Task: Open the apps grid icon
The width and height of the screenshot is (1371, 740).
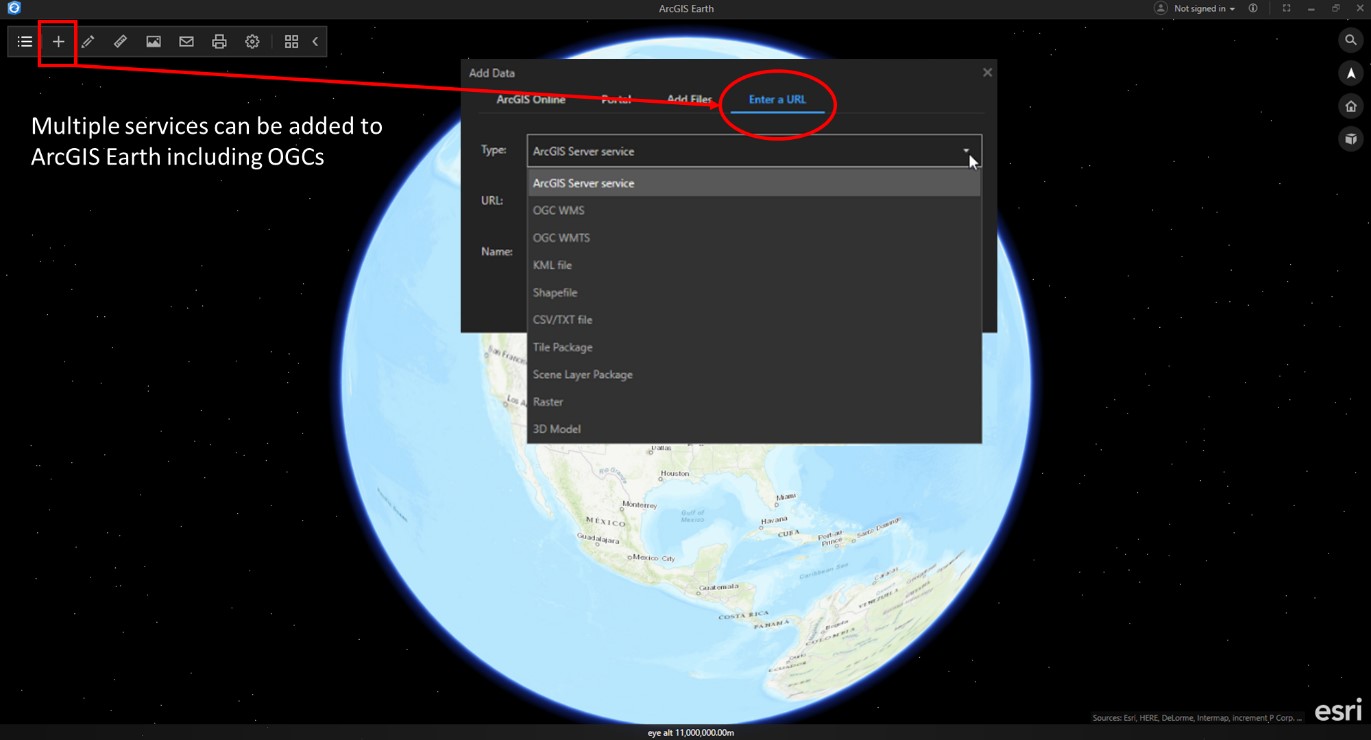Action: click(x=291, y=42)
